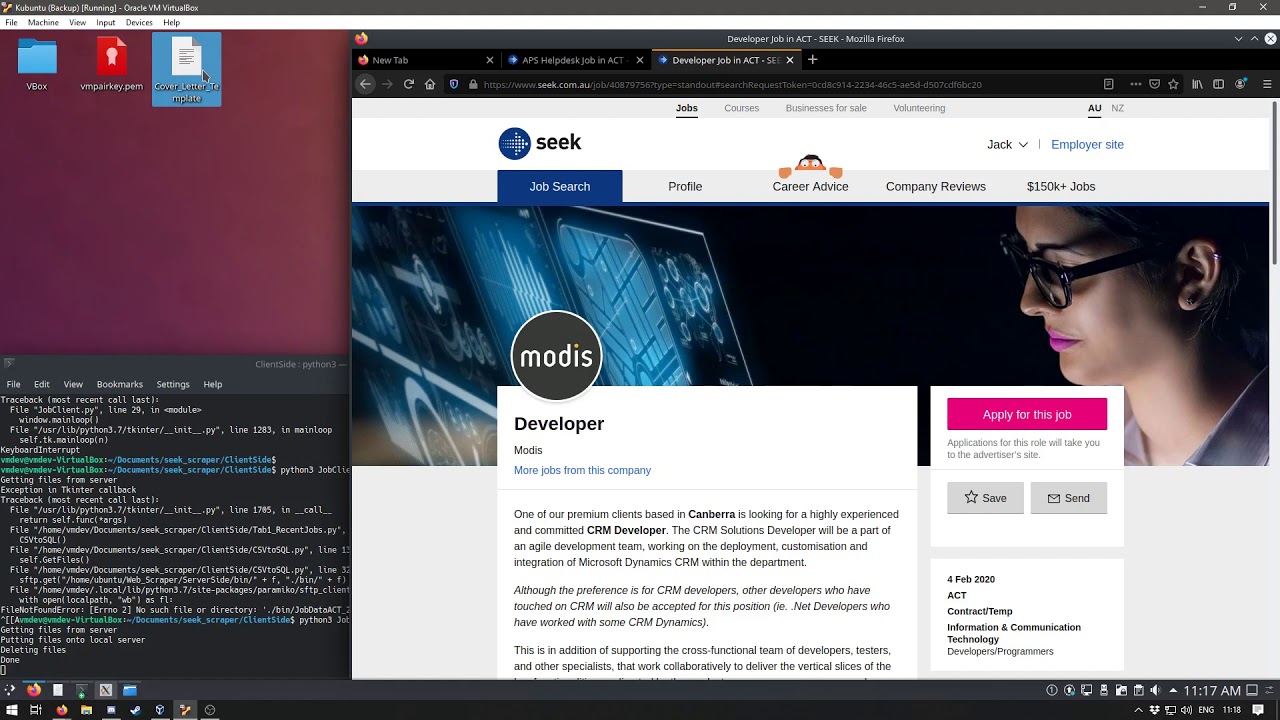Open Windows Task View
Image resolution: width=1280 pixels, height=720 pixels.
point(35,710)
